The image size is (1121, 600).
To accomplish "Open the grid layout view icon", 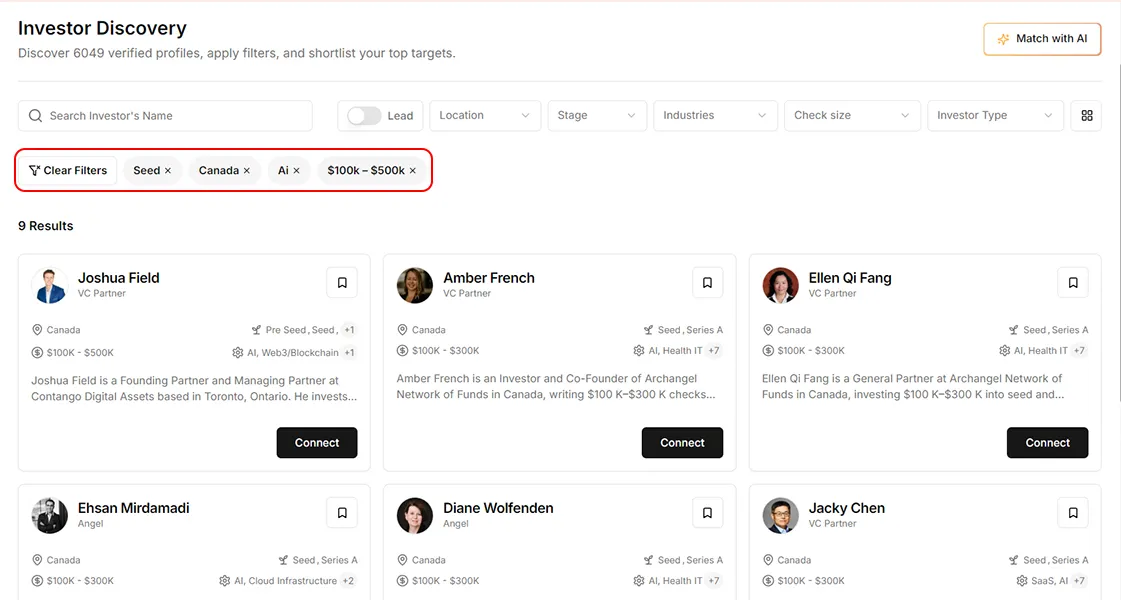I will coord(1086,115).
